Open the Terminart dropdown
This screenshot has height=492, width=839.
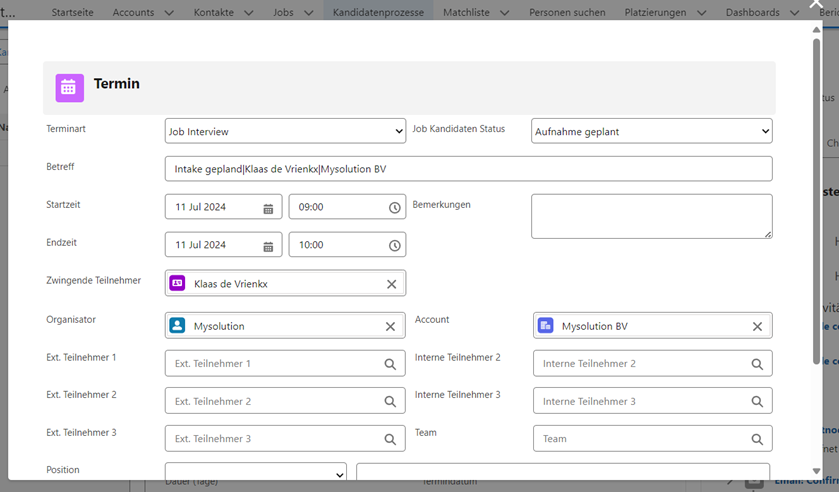pos(285,131)
